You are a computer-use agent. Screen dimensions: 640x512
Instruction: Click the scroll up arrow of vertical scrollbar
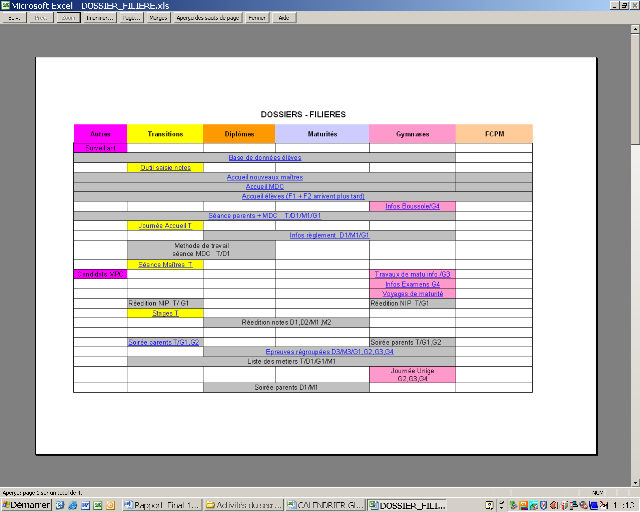635,29
